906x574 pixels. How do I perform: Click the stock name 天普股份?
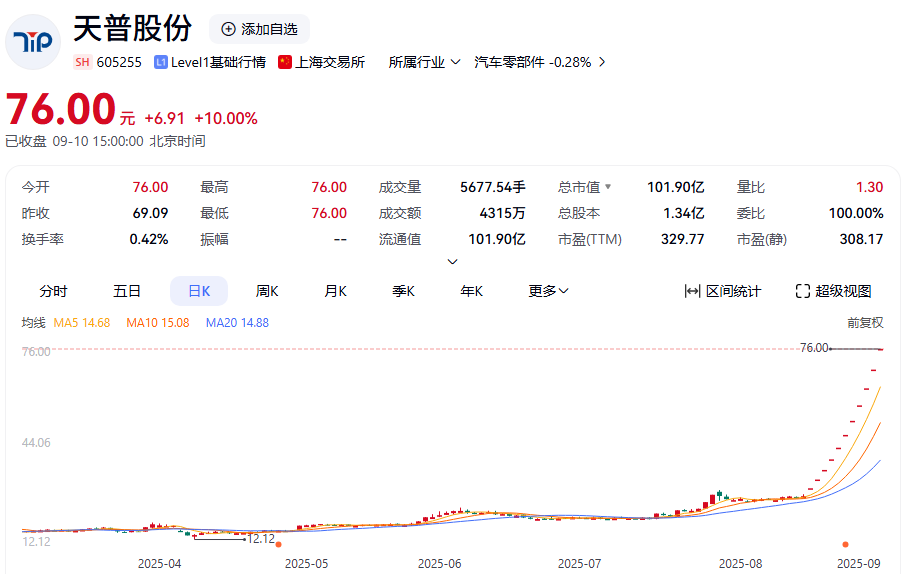tap(133, 28)
